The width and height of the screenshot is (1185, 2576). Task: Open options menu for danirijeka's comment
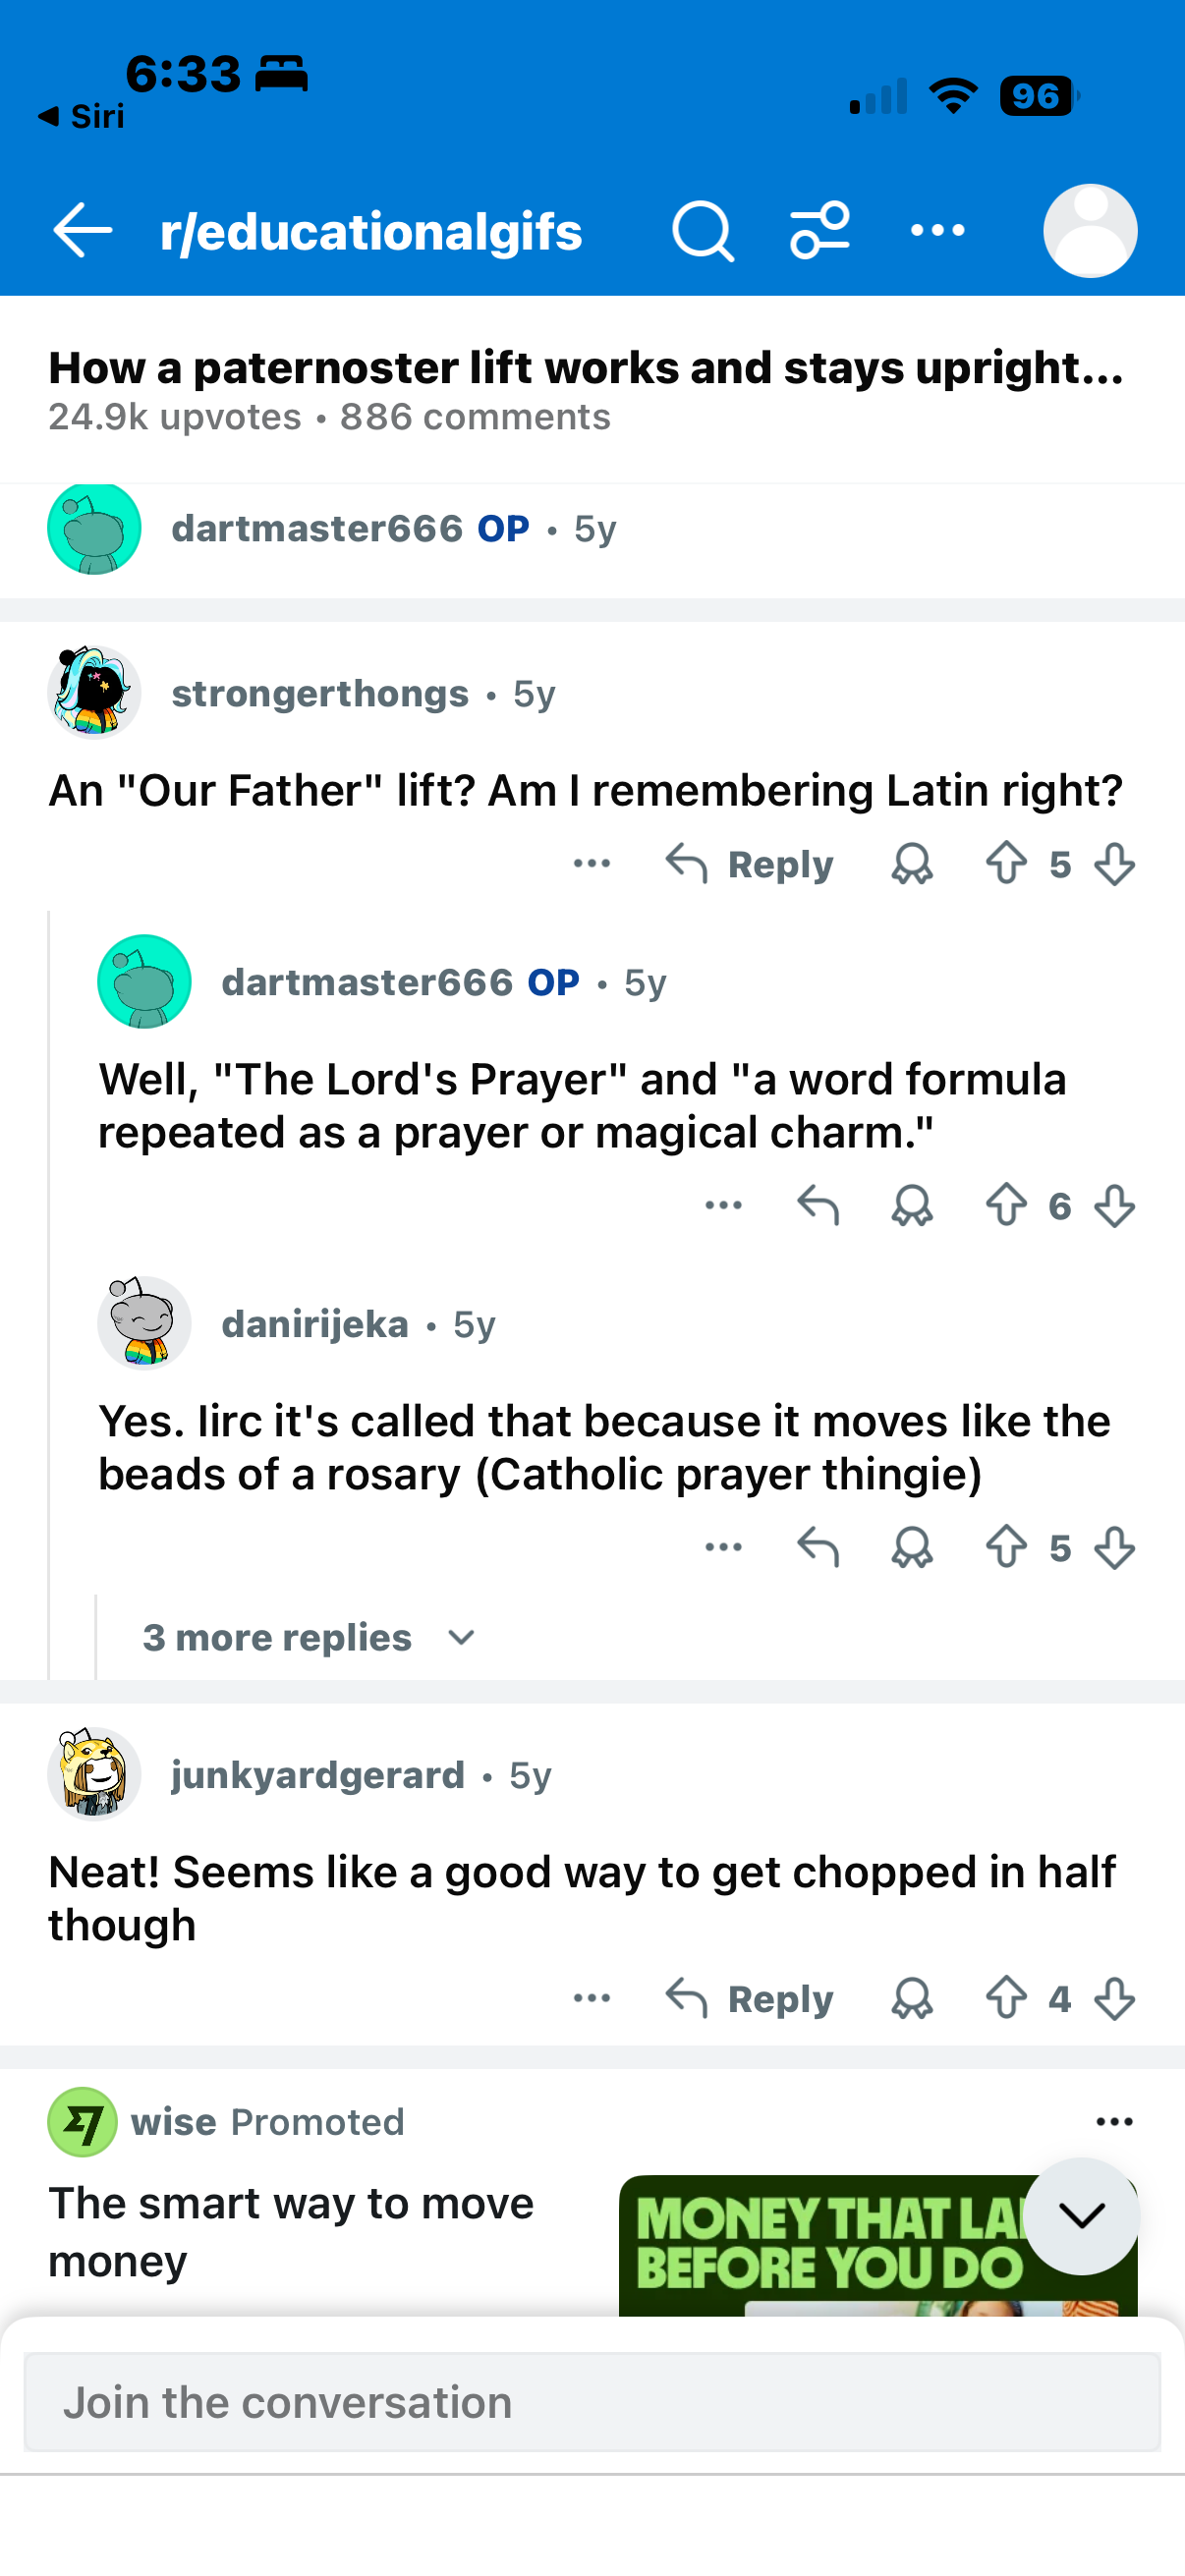pyautogui.click(x=723, y=1547)
